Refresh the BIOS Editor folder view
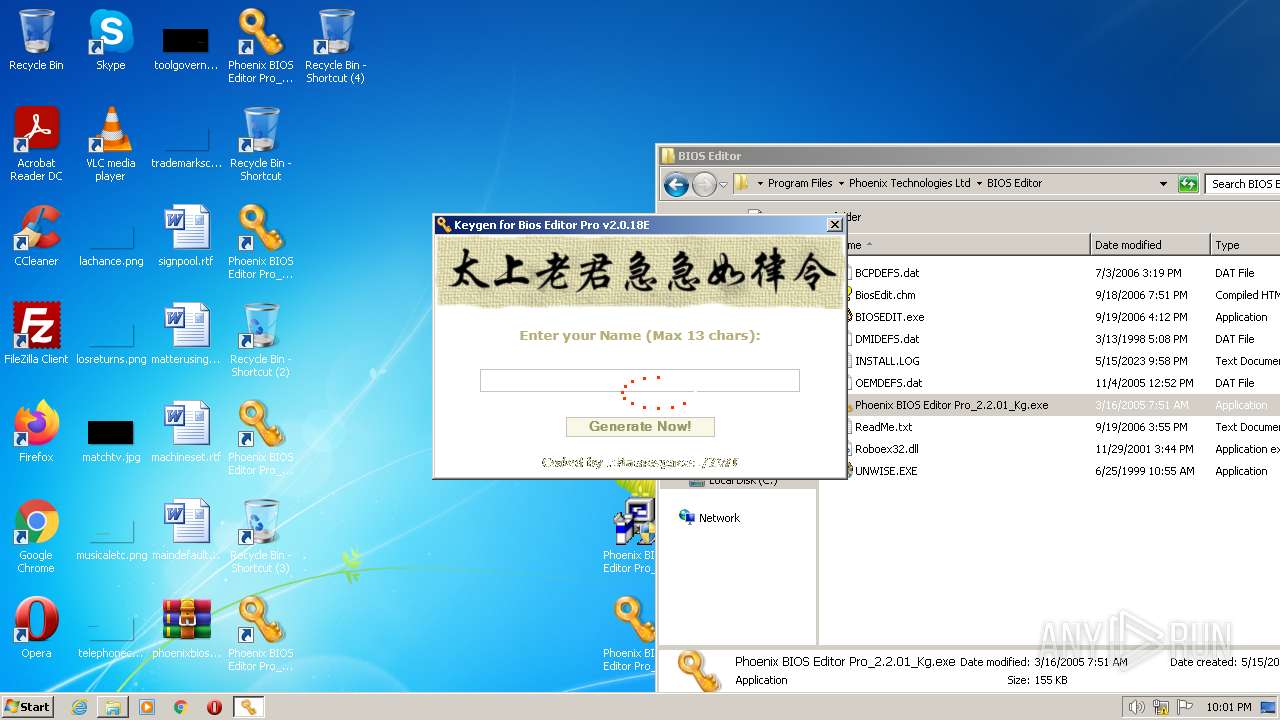 (x=1188, y=184)
